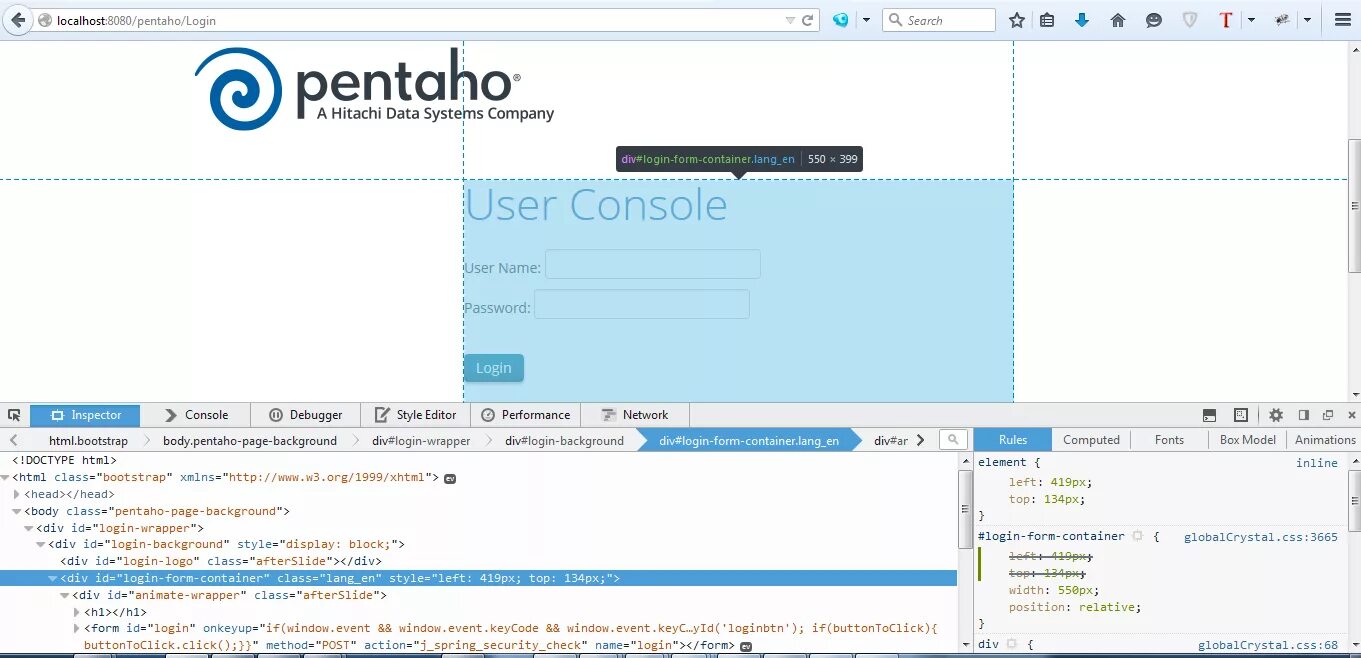
Task: Open the Style Editor tab
Action: click(415, 415)
